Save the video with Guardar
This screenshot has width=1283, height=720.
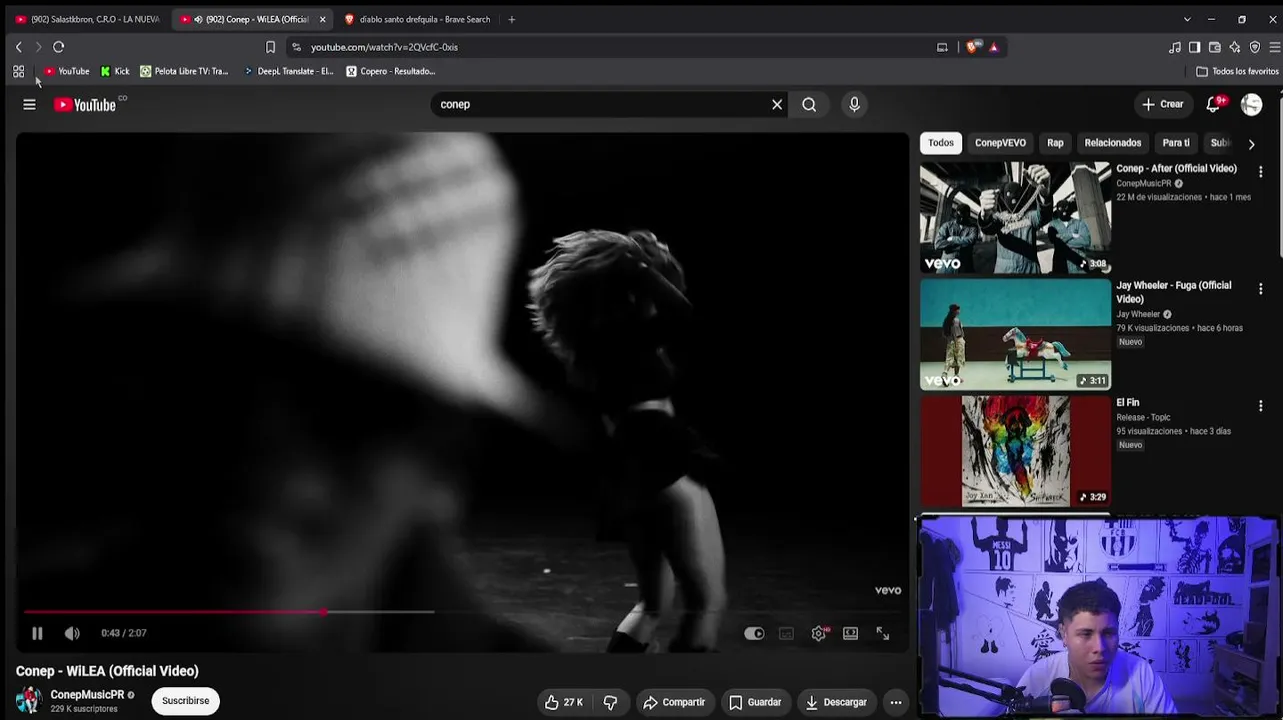point(755,702)
